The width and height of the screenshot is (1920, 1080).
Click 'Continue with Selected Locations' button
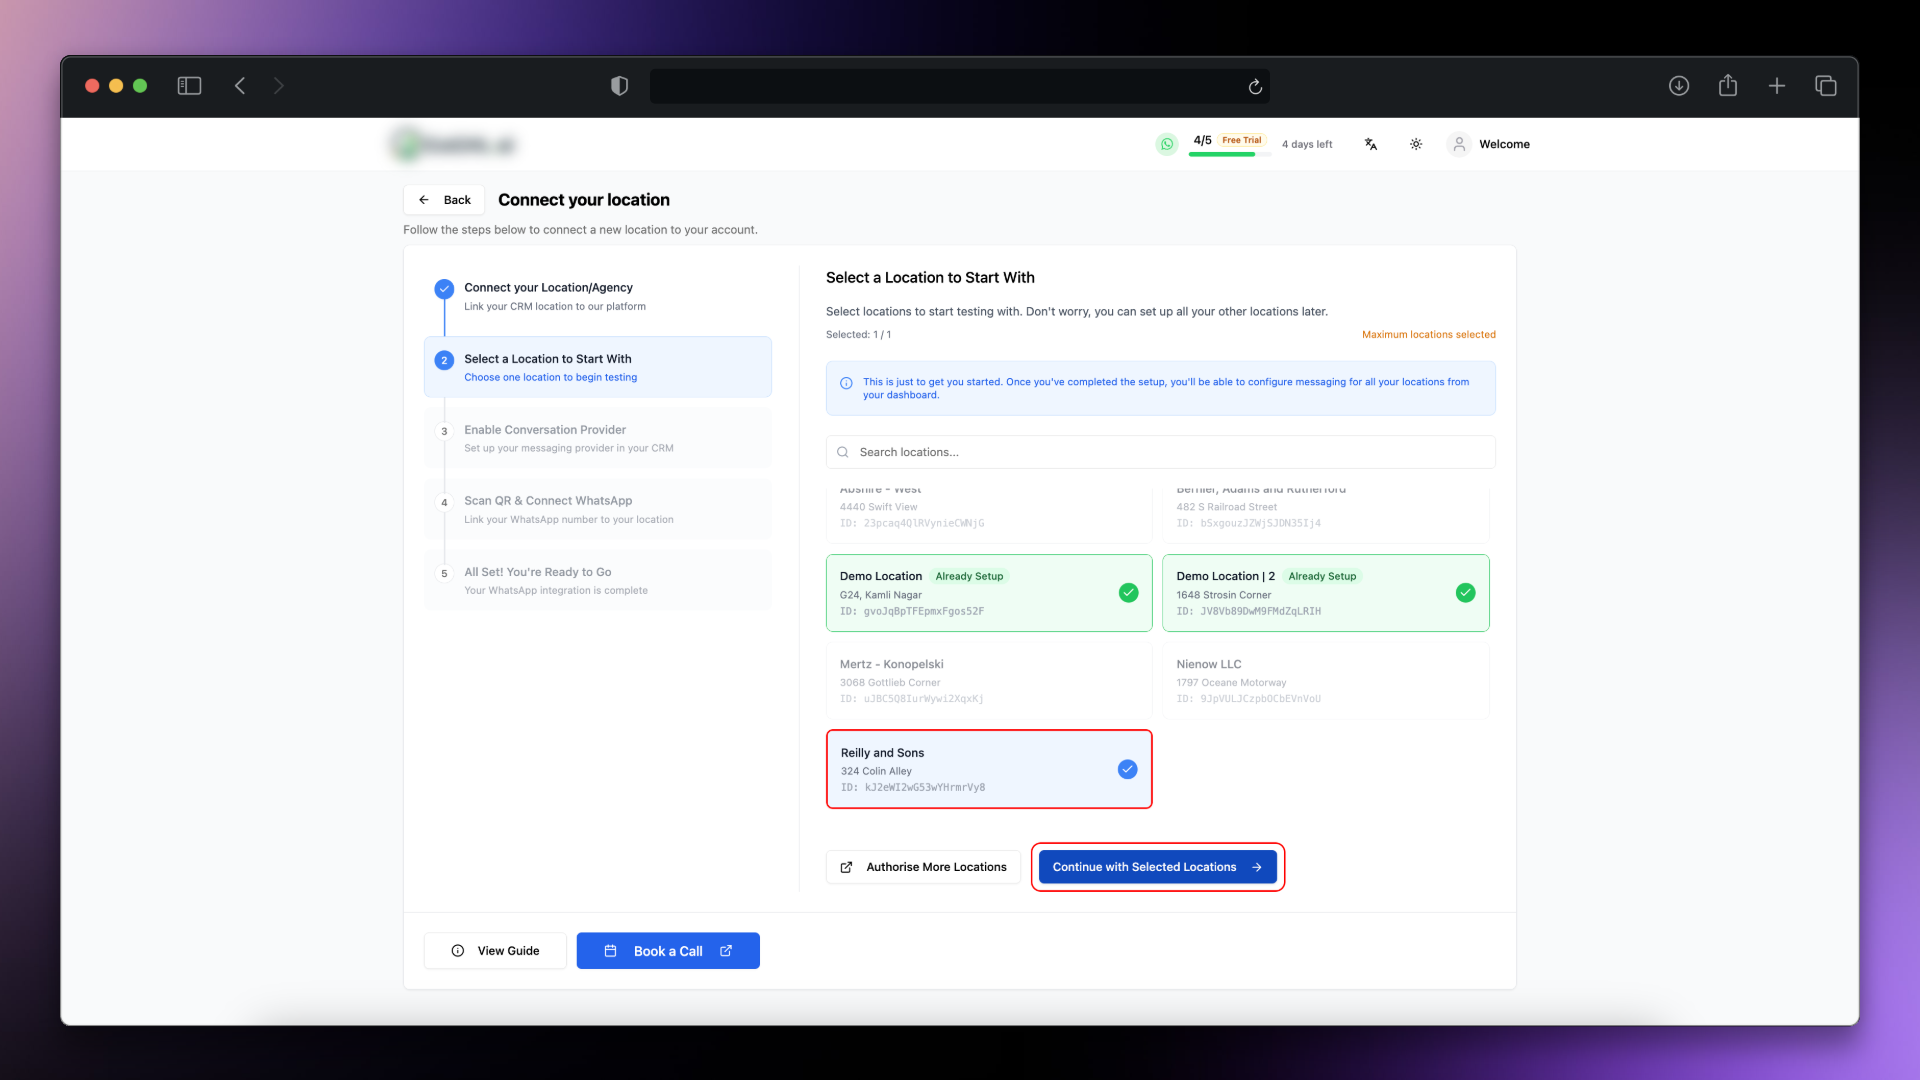point(1157,867)
